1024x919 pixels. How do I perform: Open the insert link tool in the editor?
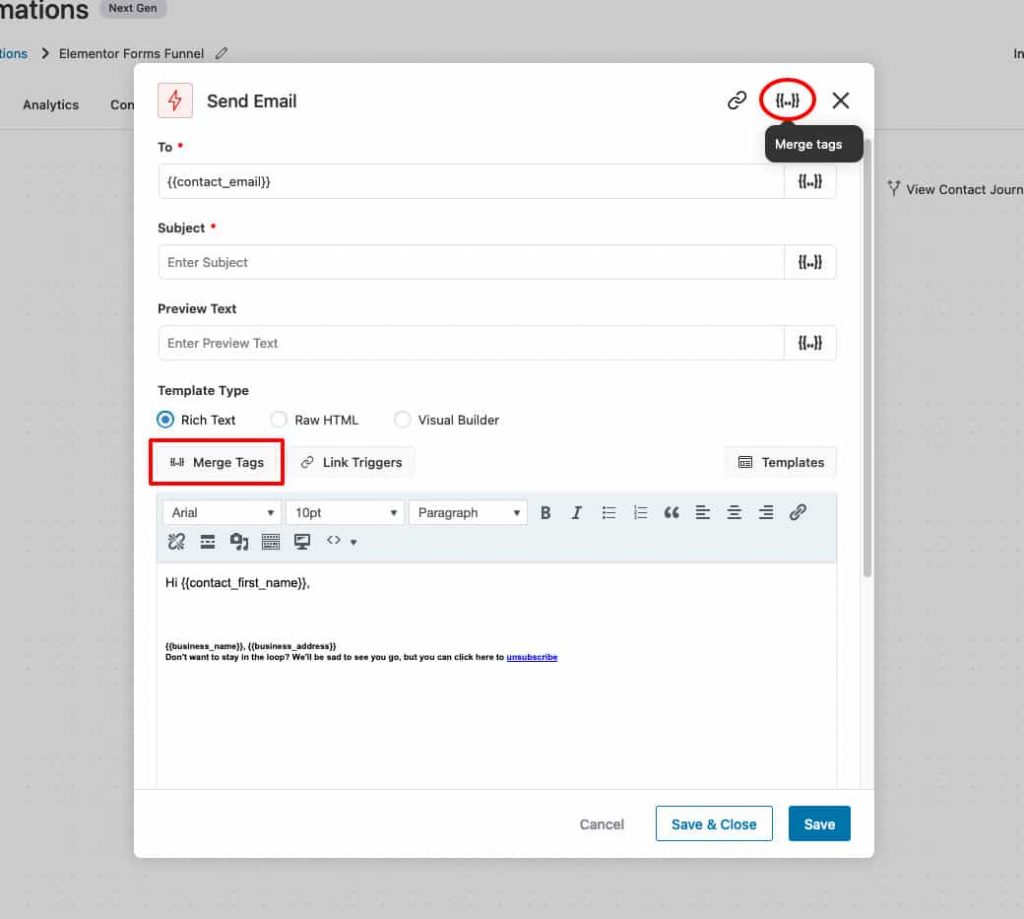coord(797,512)
